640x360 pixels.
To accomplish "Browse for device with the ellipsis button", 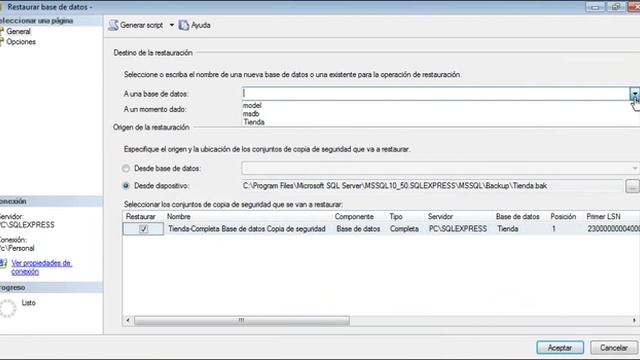I will point(632,186).
